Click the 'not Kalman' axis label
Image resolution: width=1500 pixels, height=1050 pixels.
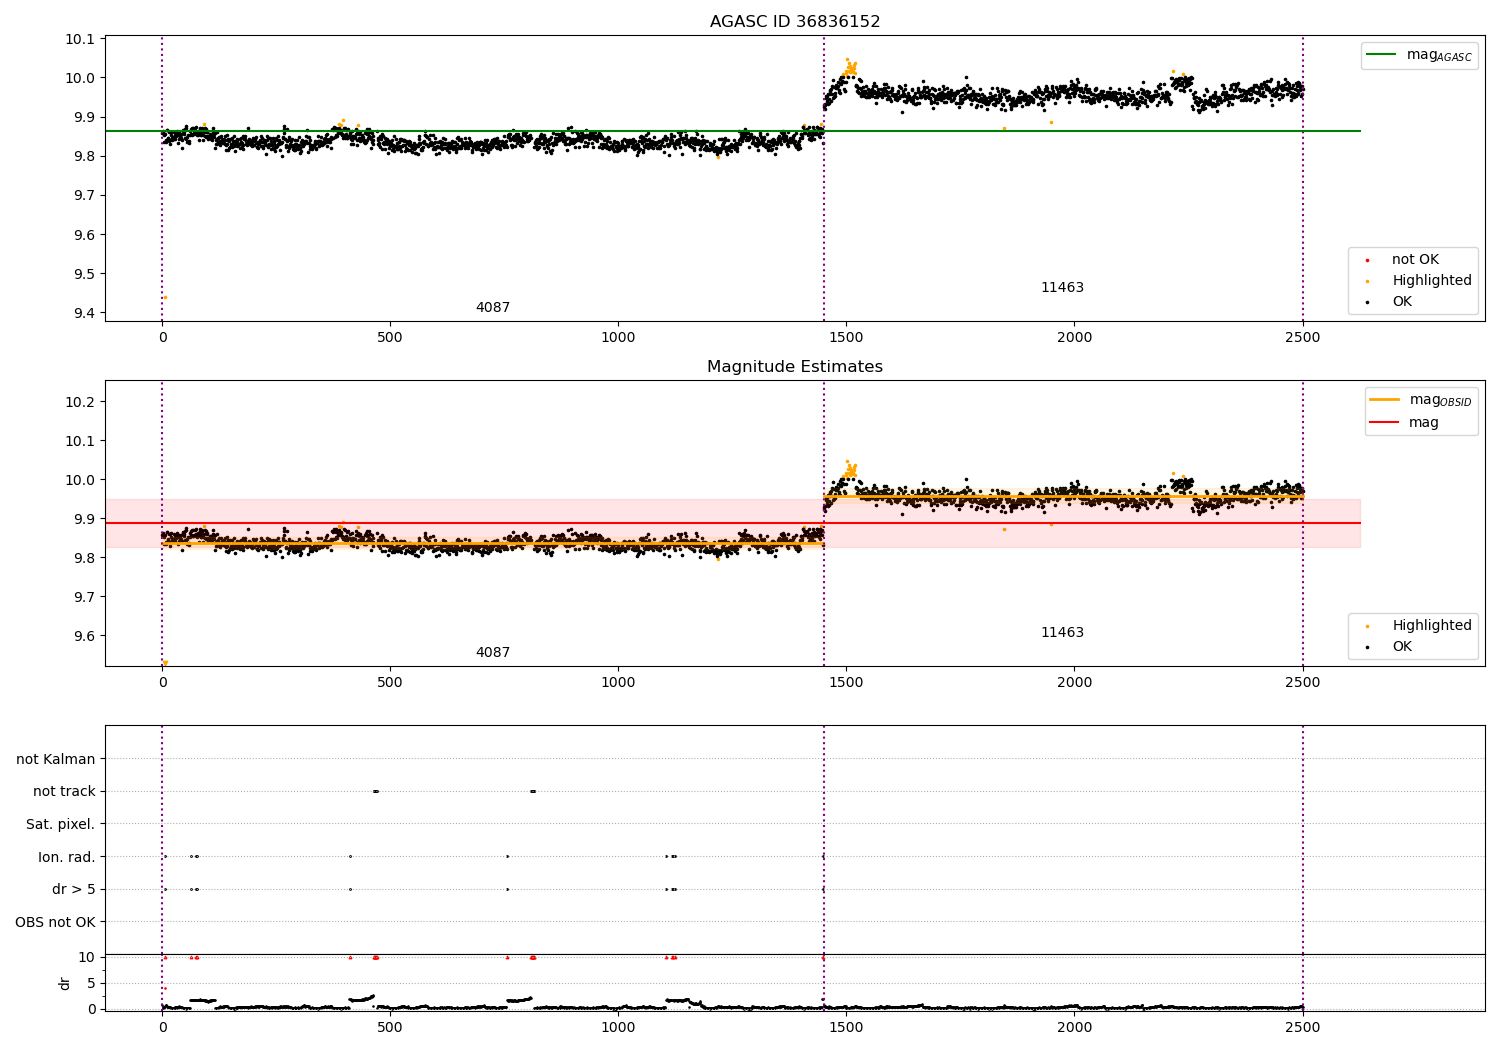[56, 760]
